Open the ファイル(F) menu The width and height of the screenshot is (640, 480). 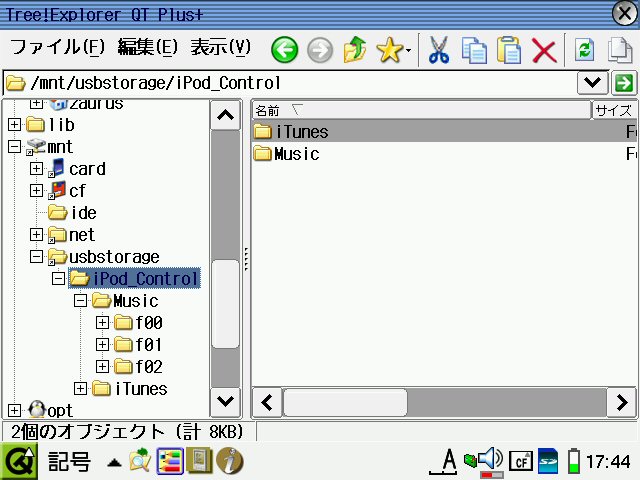57,47
